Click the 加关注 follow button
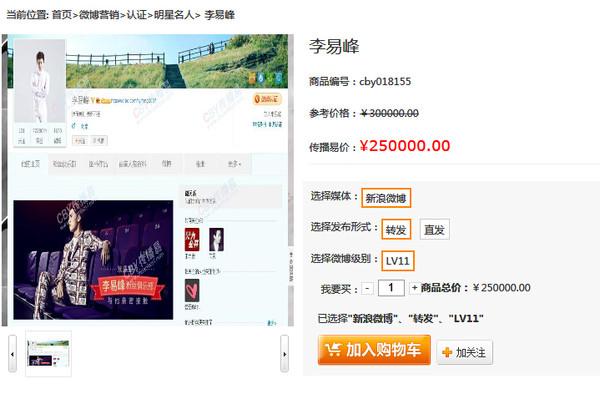This screenshot has width=600, height=394. (x=465, y=352)
